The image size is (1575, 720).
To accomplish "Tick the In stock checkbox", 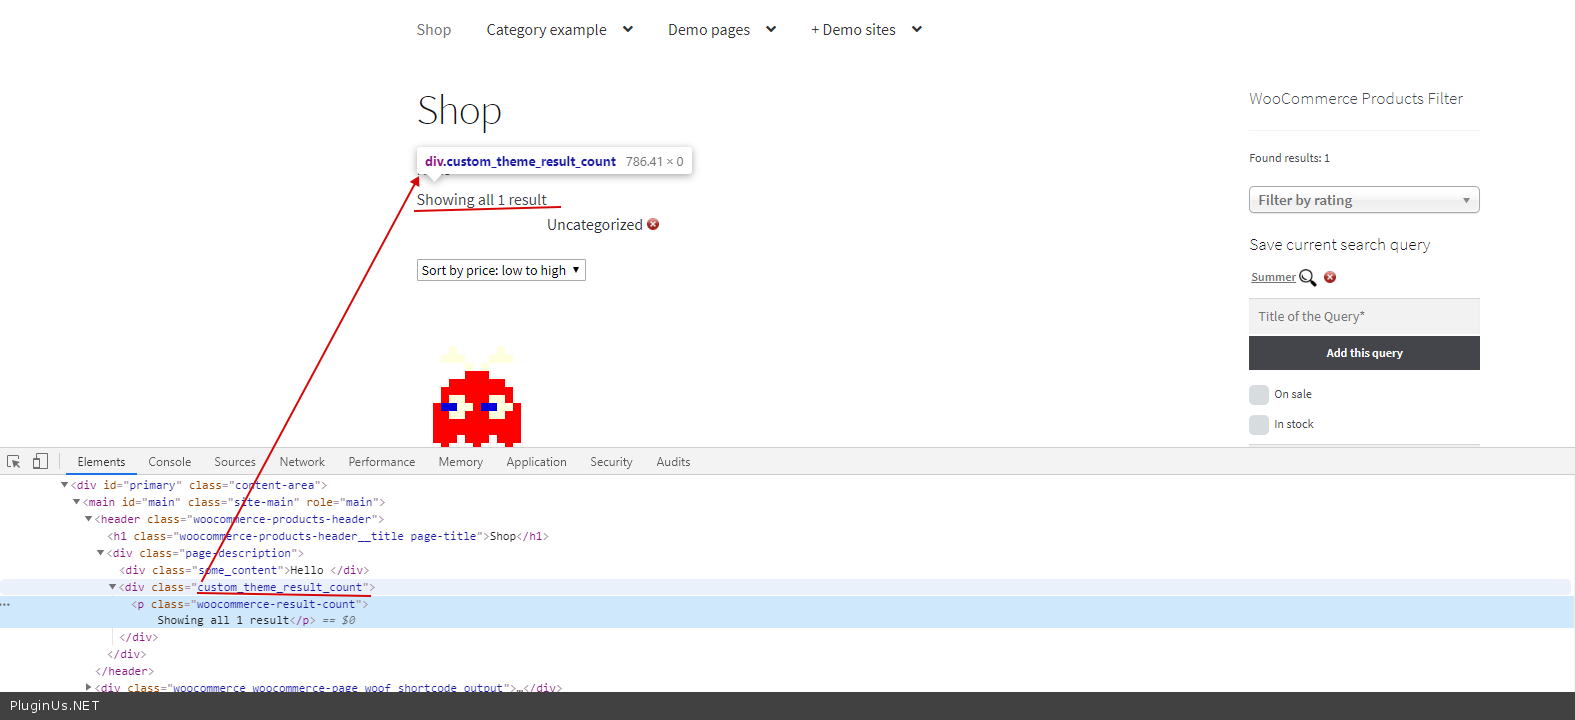I will (1259, 425).
